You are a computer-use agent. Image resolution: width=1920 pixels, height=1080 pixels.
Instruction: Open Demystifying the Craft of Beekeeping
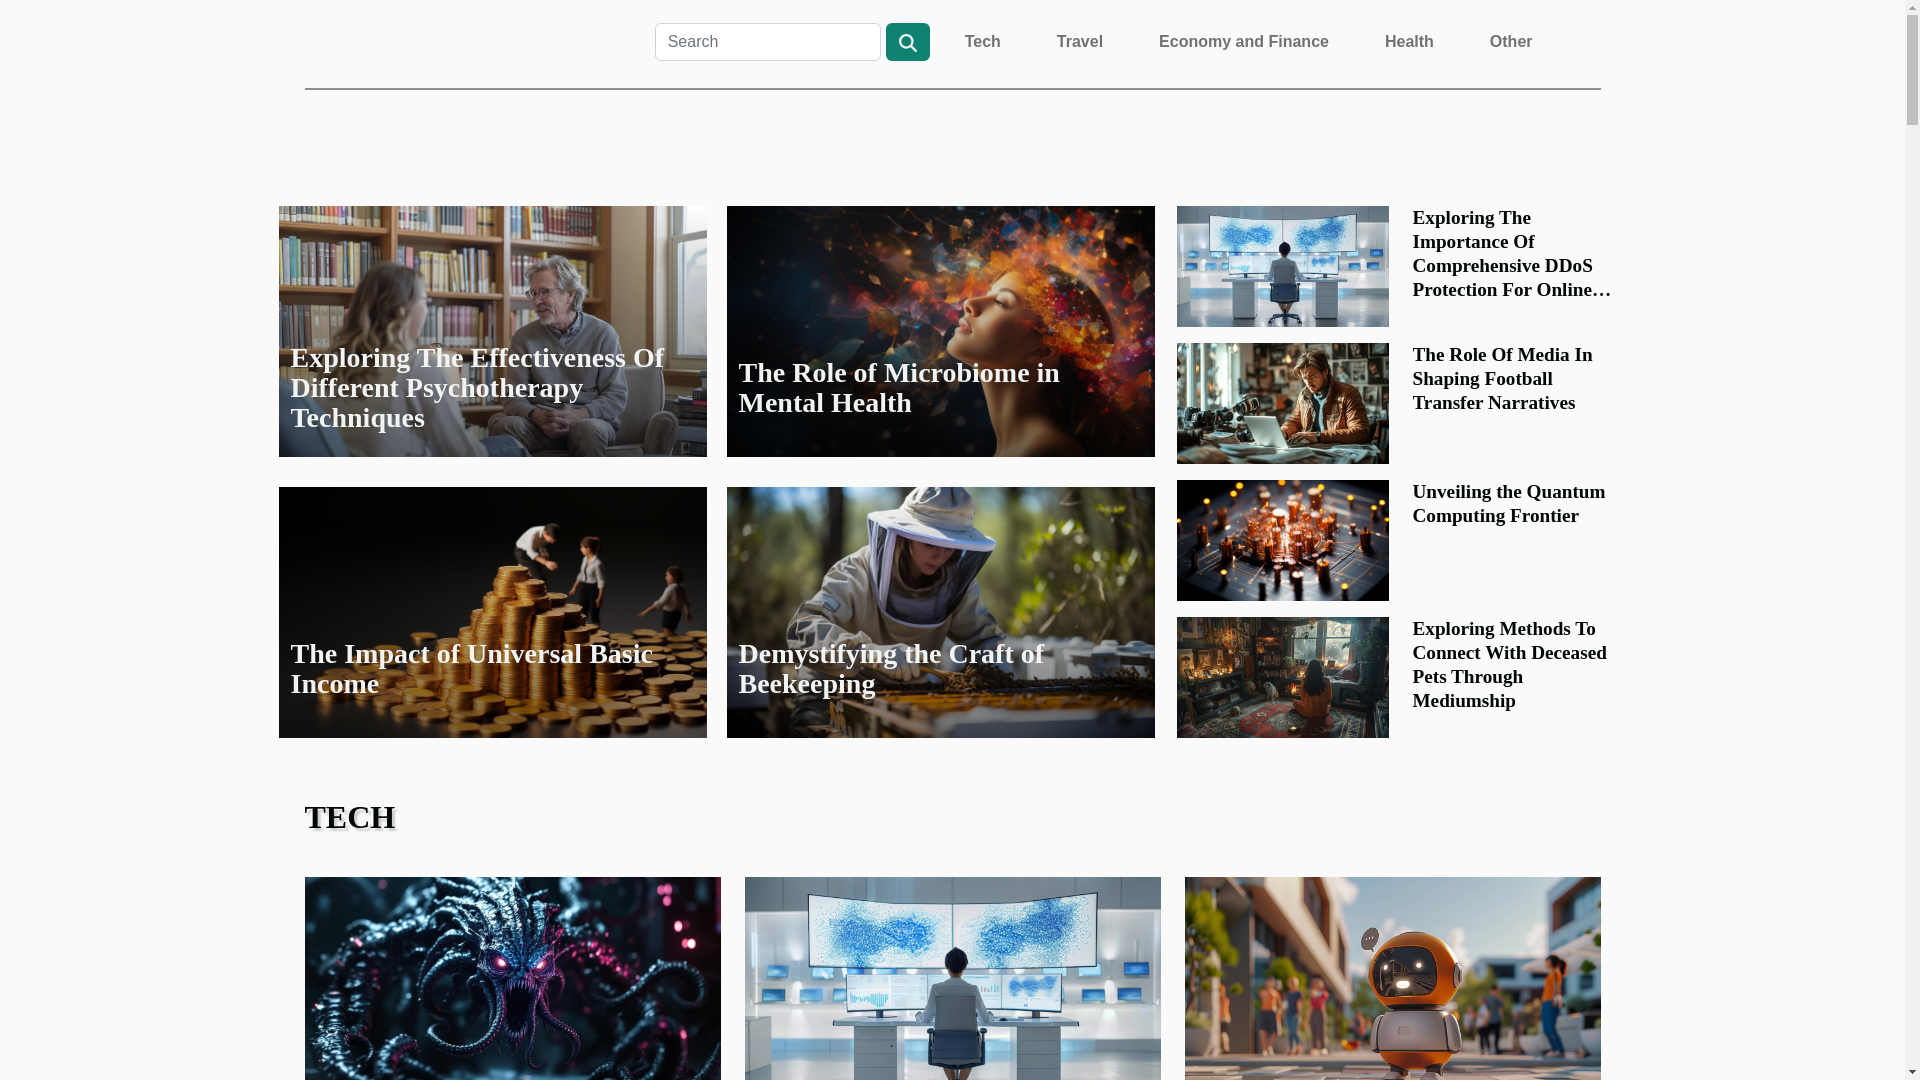pos(890,669)
